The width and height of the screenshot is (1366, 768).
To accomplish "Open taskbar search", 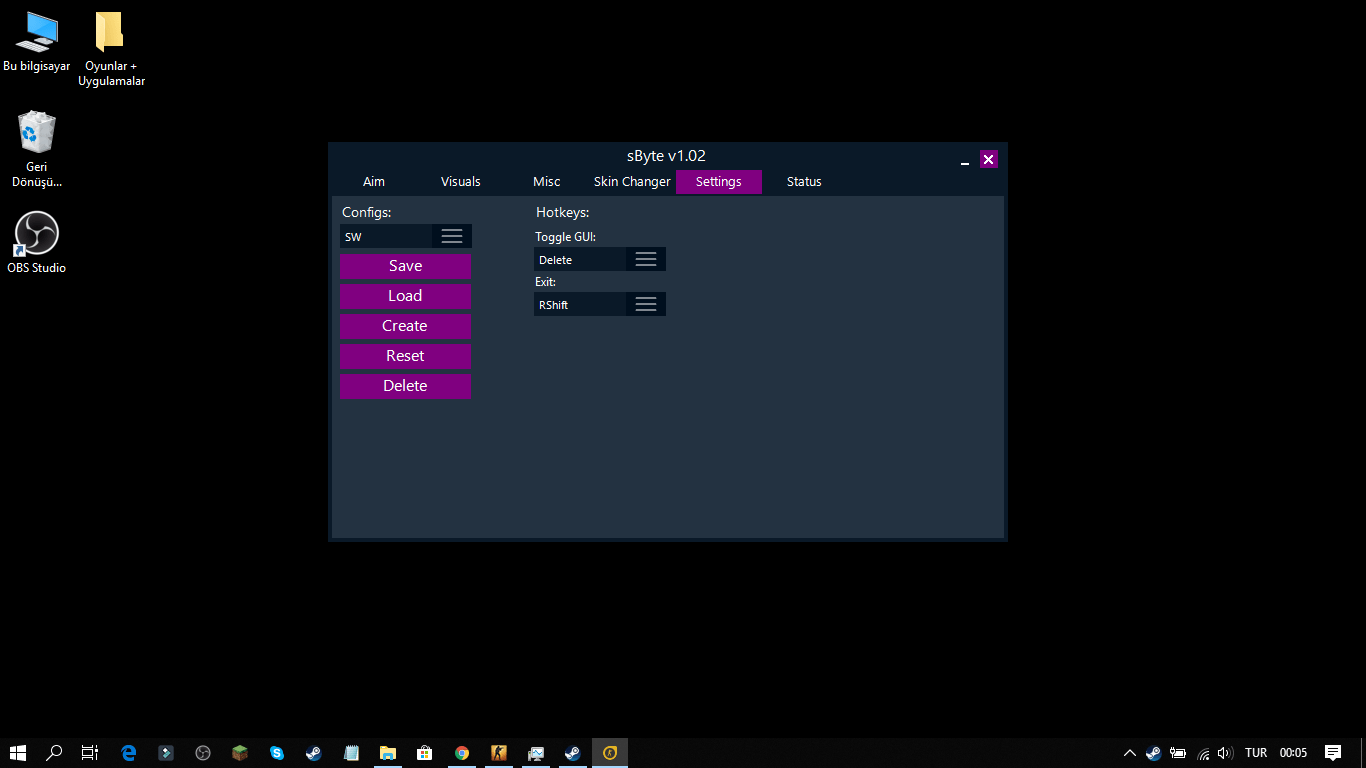I will point(55,753).
